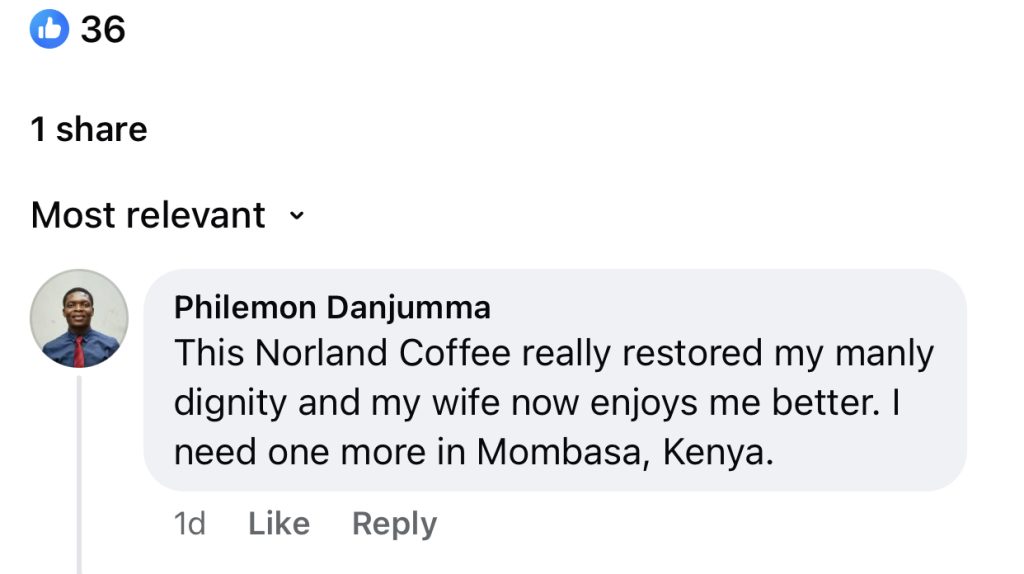Viewport: 1024px width, 574px height.
Task: Reply to Philemon Danjumma's comment
Action: 394,523
